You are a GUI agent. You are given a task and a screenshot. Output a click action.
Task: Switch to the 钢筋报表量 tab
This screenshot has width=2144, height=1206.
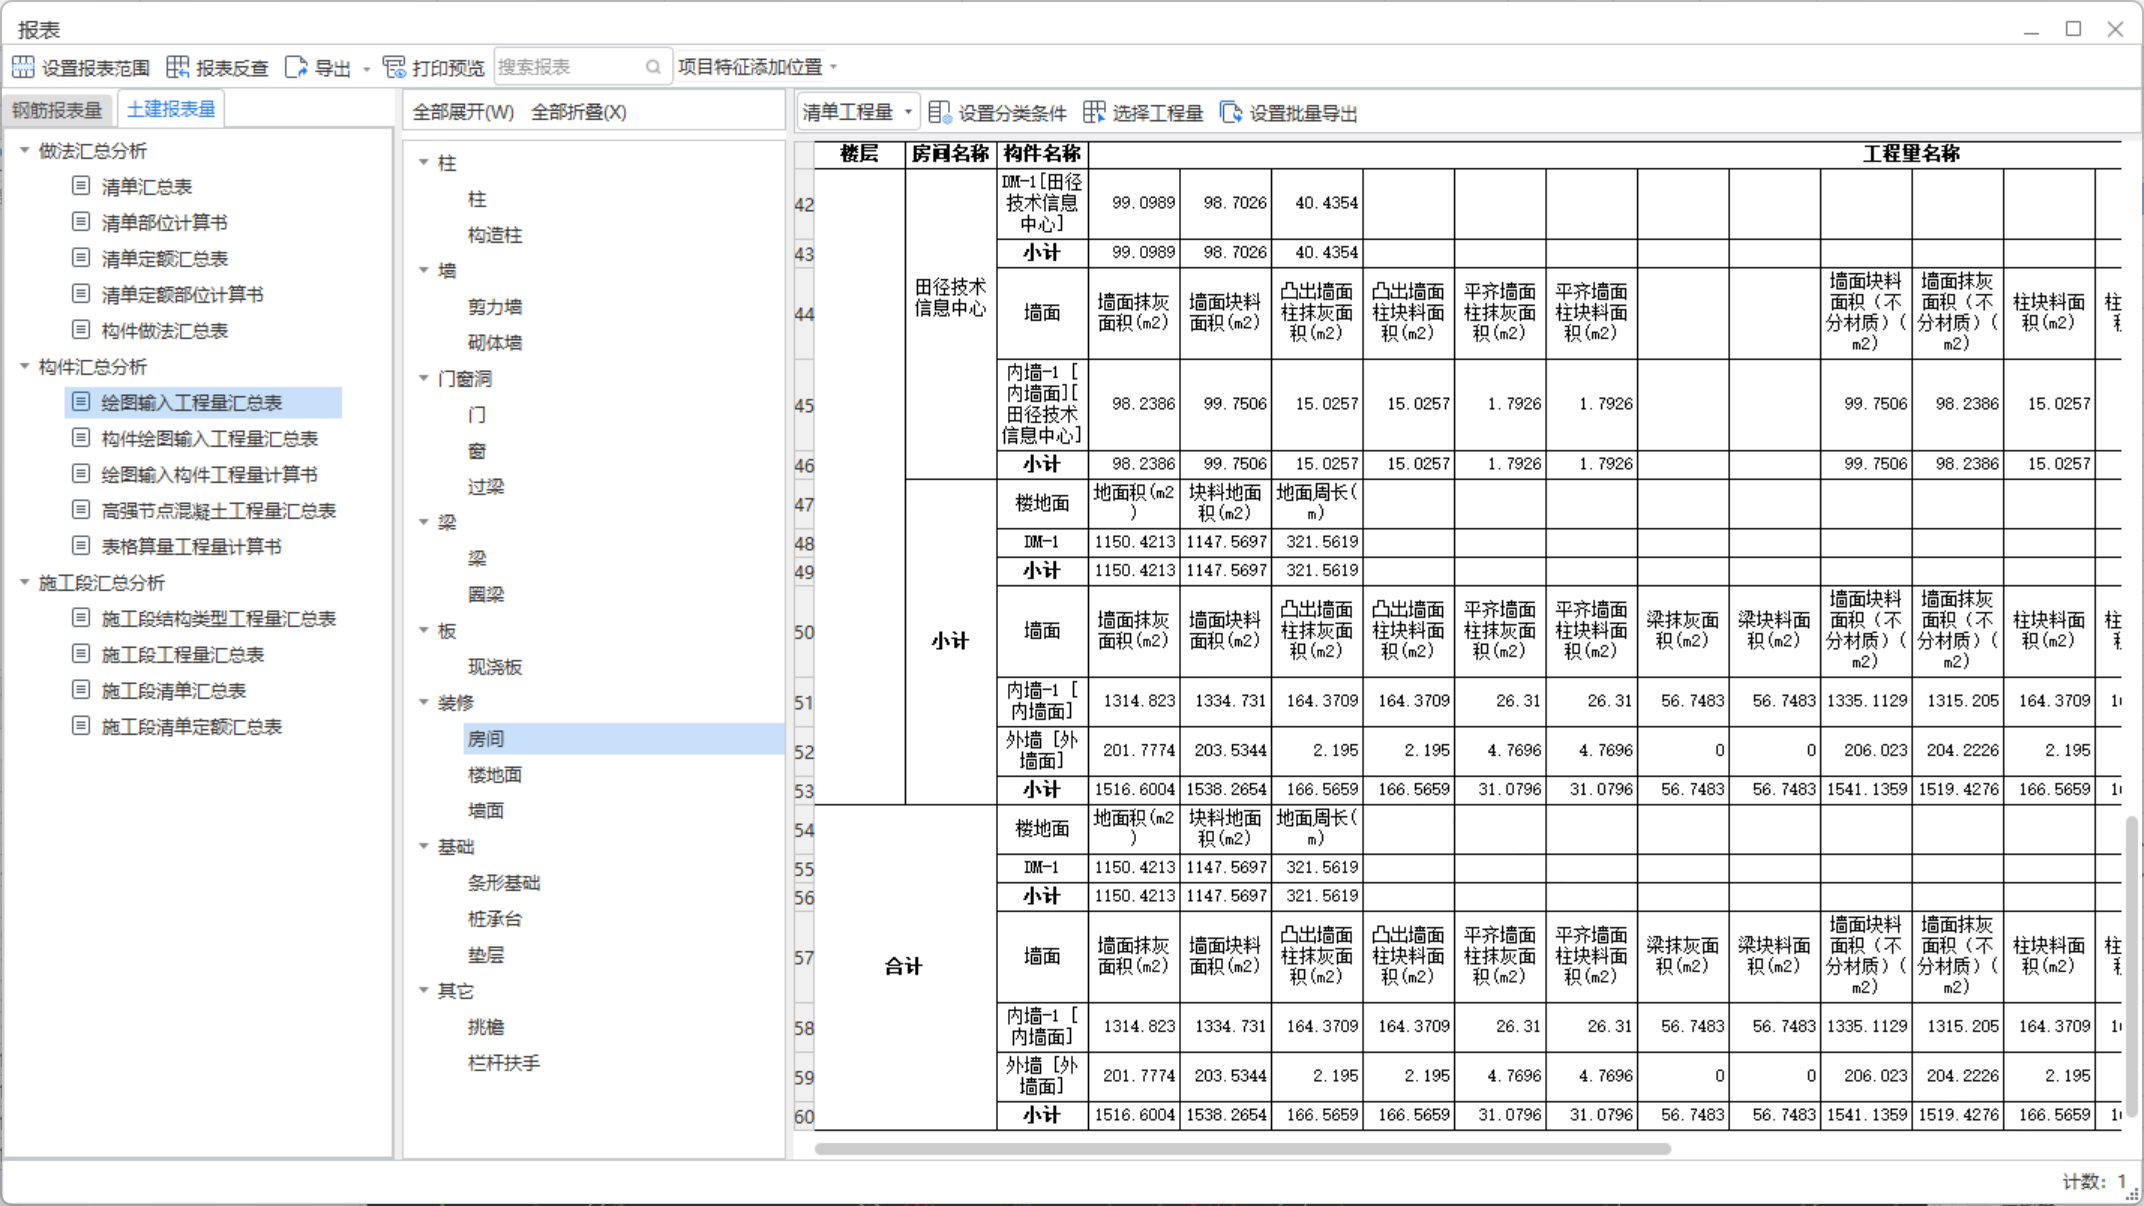coord(57,110)
